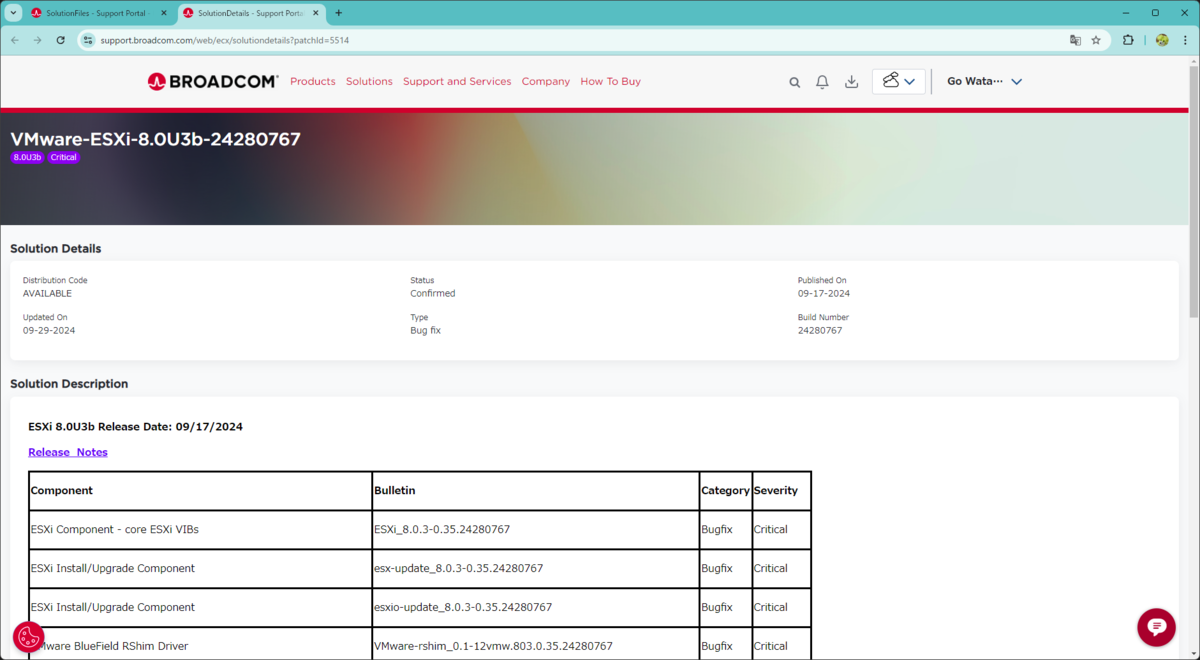Click the Broadcom logo

(x=212, y=82)
